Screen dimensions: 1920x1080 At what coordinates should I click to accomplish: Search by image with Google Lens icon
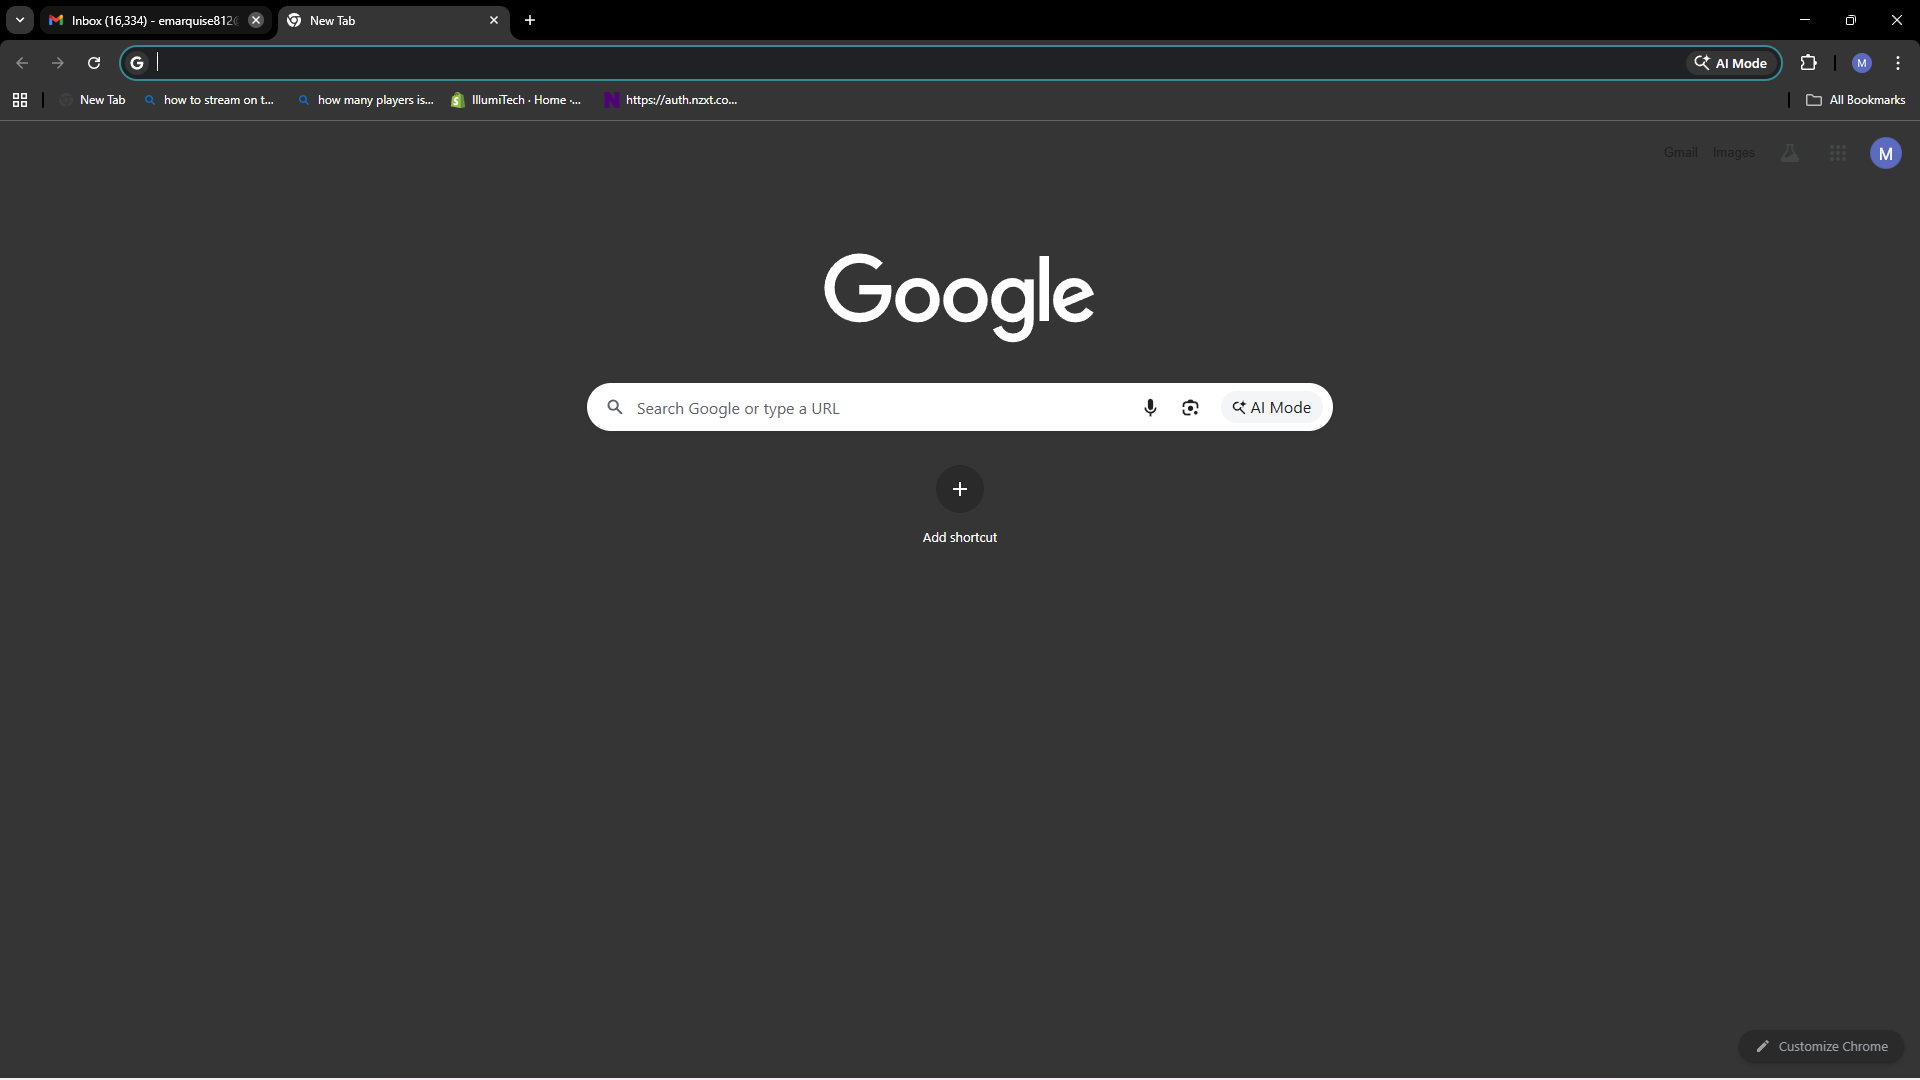click(1190, 407)
